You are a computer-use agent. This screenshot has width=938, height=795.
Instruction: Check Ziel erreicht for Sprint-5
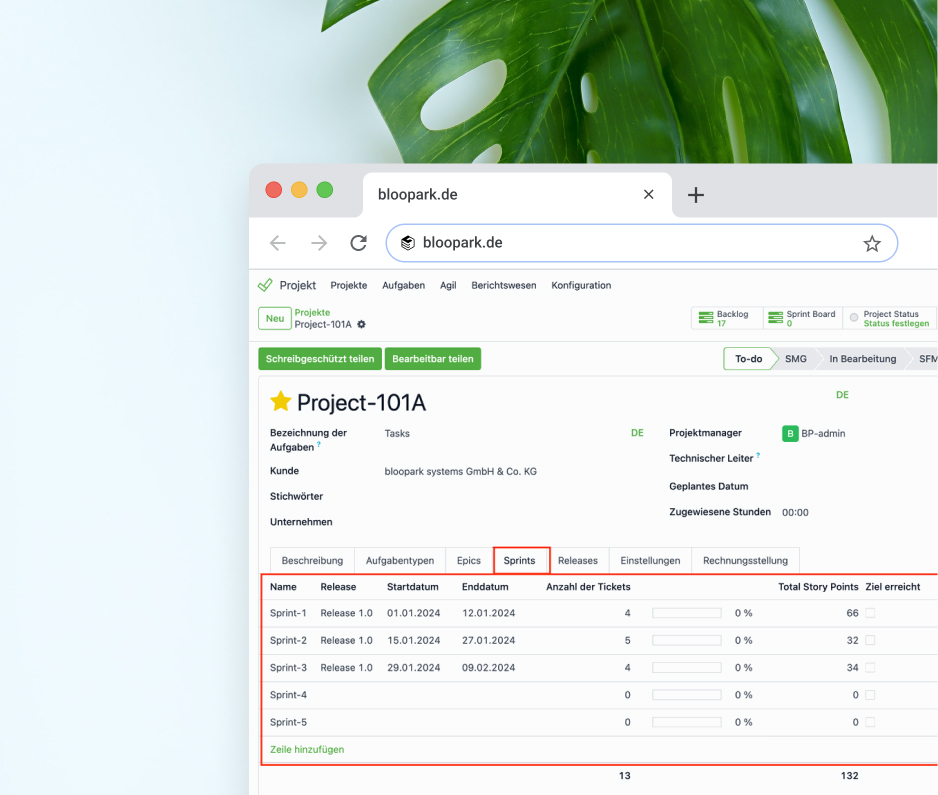point(871,722)
